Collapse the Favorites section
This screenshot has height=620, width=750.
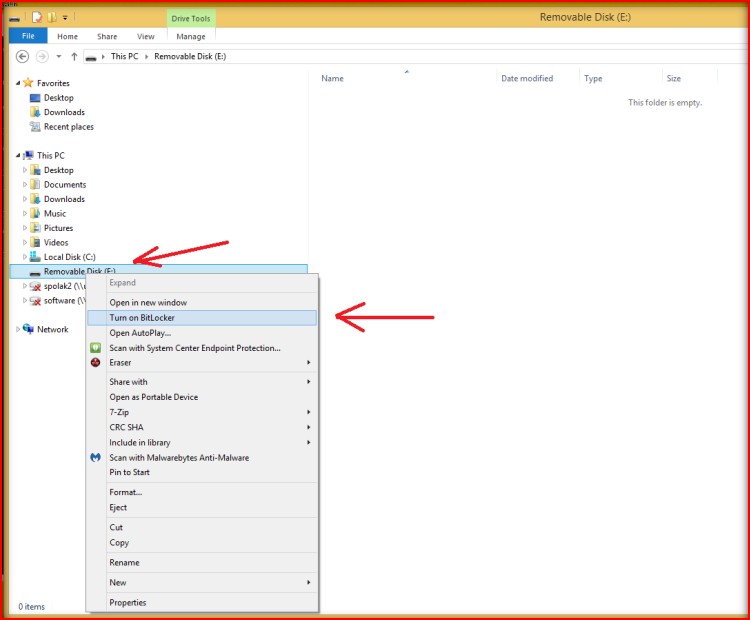[18, 83]
